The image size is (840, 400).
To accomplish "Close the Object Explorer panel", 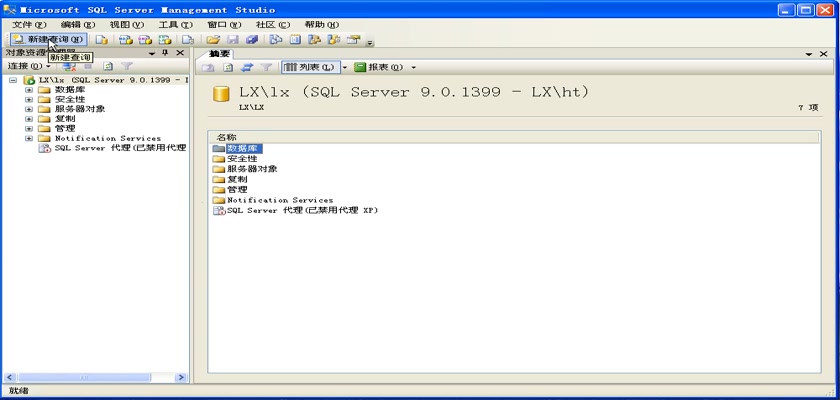I will point(180,53).
